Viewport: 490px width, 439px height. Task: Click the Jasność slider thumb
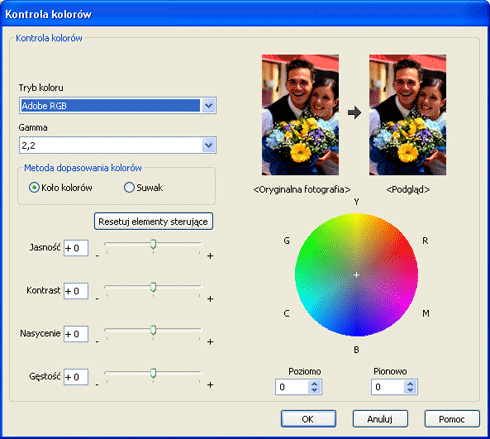coord(153,244)
